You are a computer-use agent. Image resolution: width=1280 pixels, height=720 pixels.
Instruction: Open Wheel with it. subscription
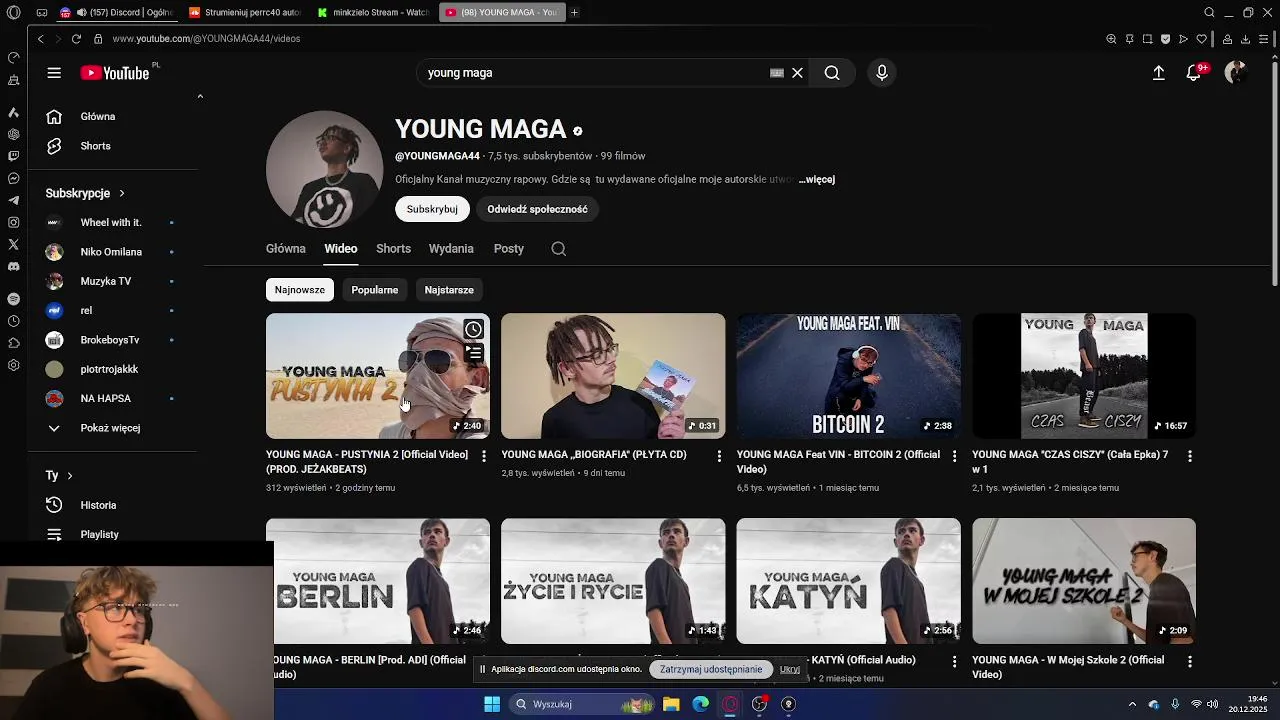point(110,222)
